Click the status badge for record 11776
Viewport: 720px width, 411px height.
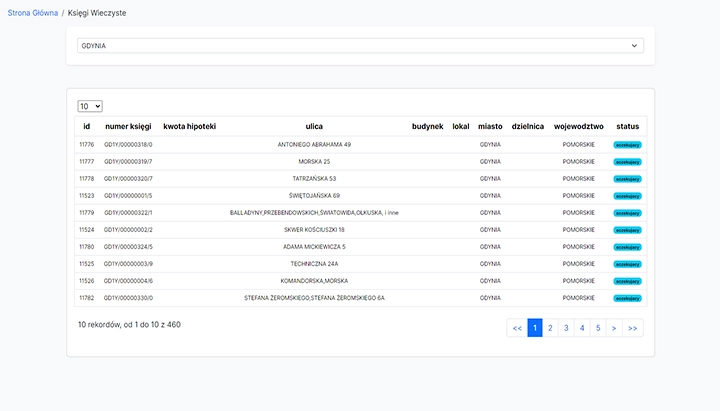[627, 145]
